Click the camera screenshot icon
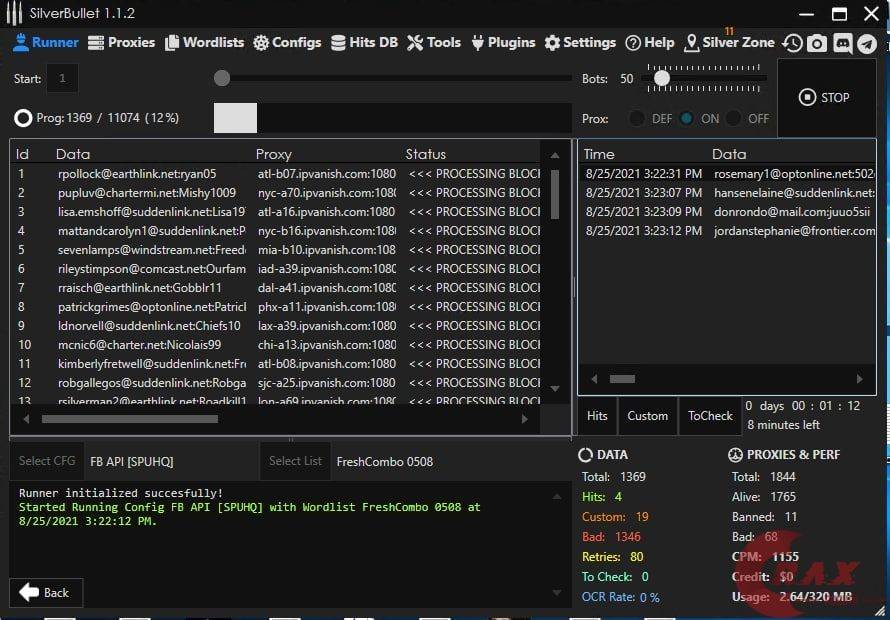This screenshot has width=890, height=620. 817,44
